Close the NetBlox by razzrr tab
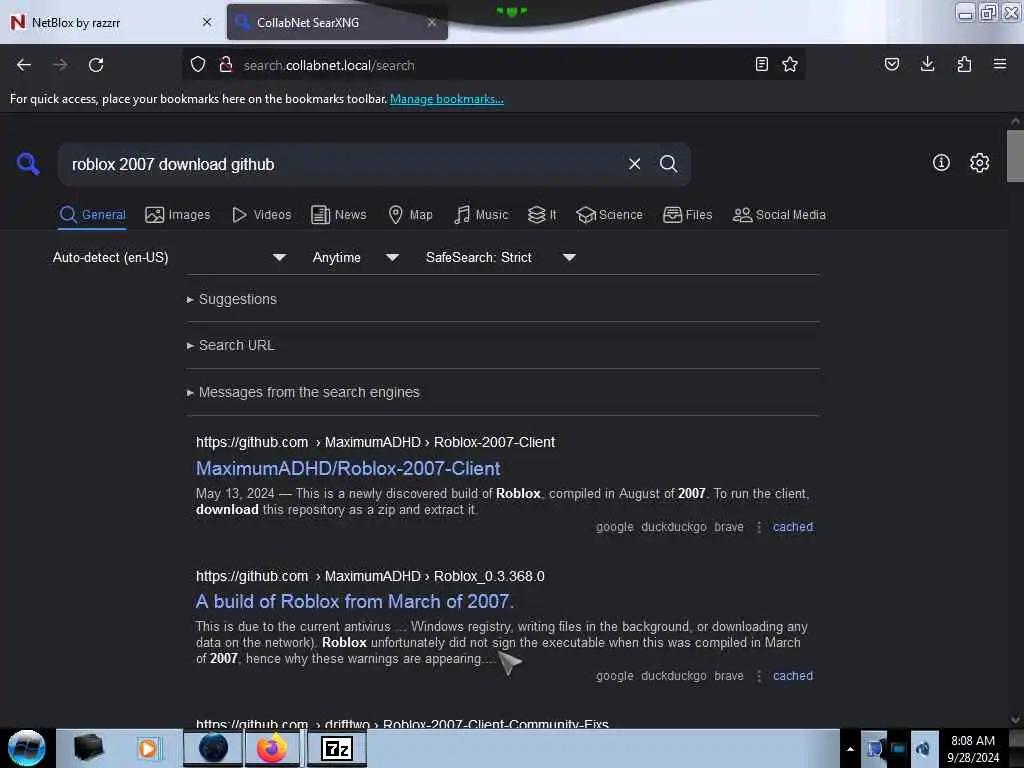This screenshot has width=1024, height=768. [x=207, y=22]
